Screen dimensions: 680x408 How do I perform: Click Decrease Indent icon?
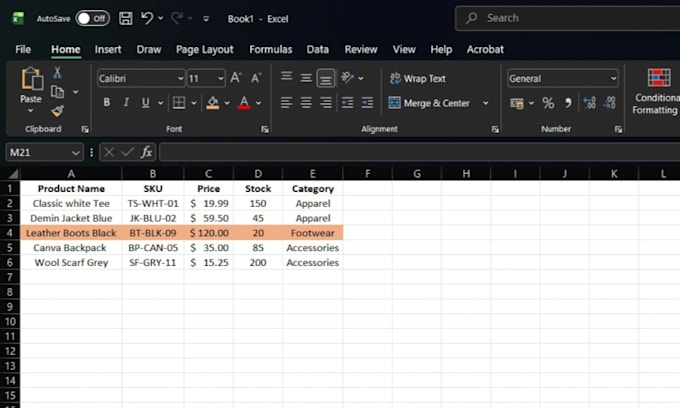tap(347, 103)
